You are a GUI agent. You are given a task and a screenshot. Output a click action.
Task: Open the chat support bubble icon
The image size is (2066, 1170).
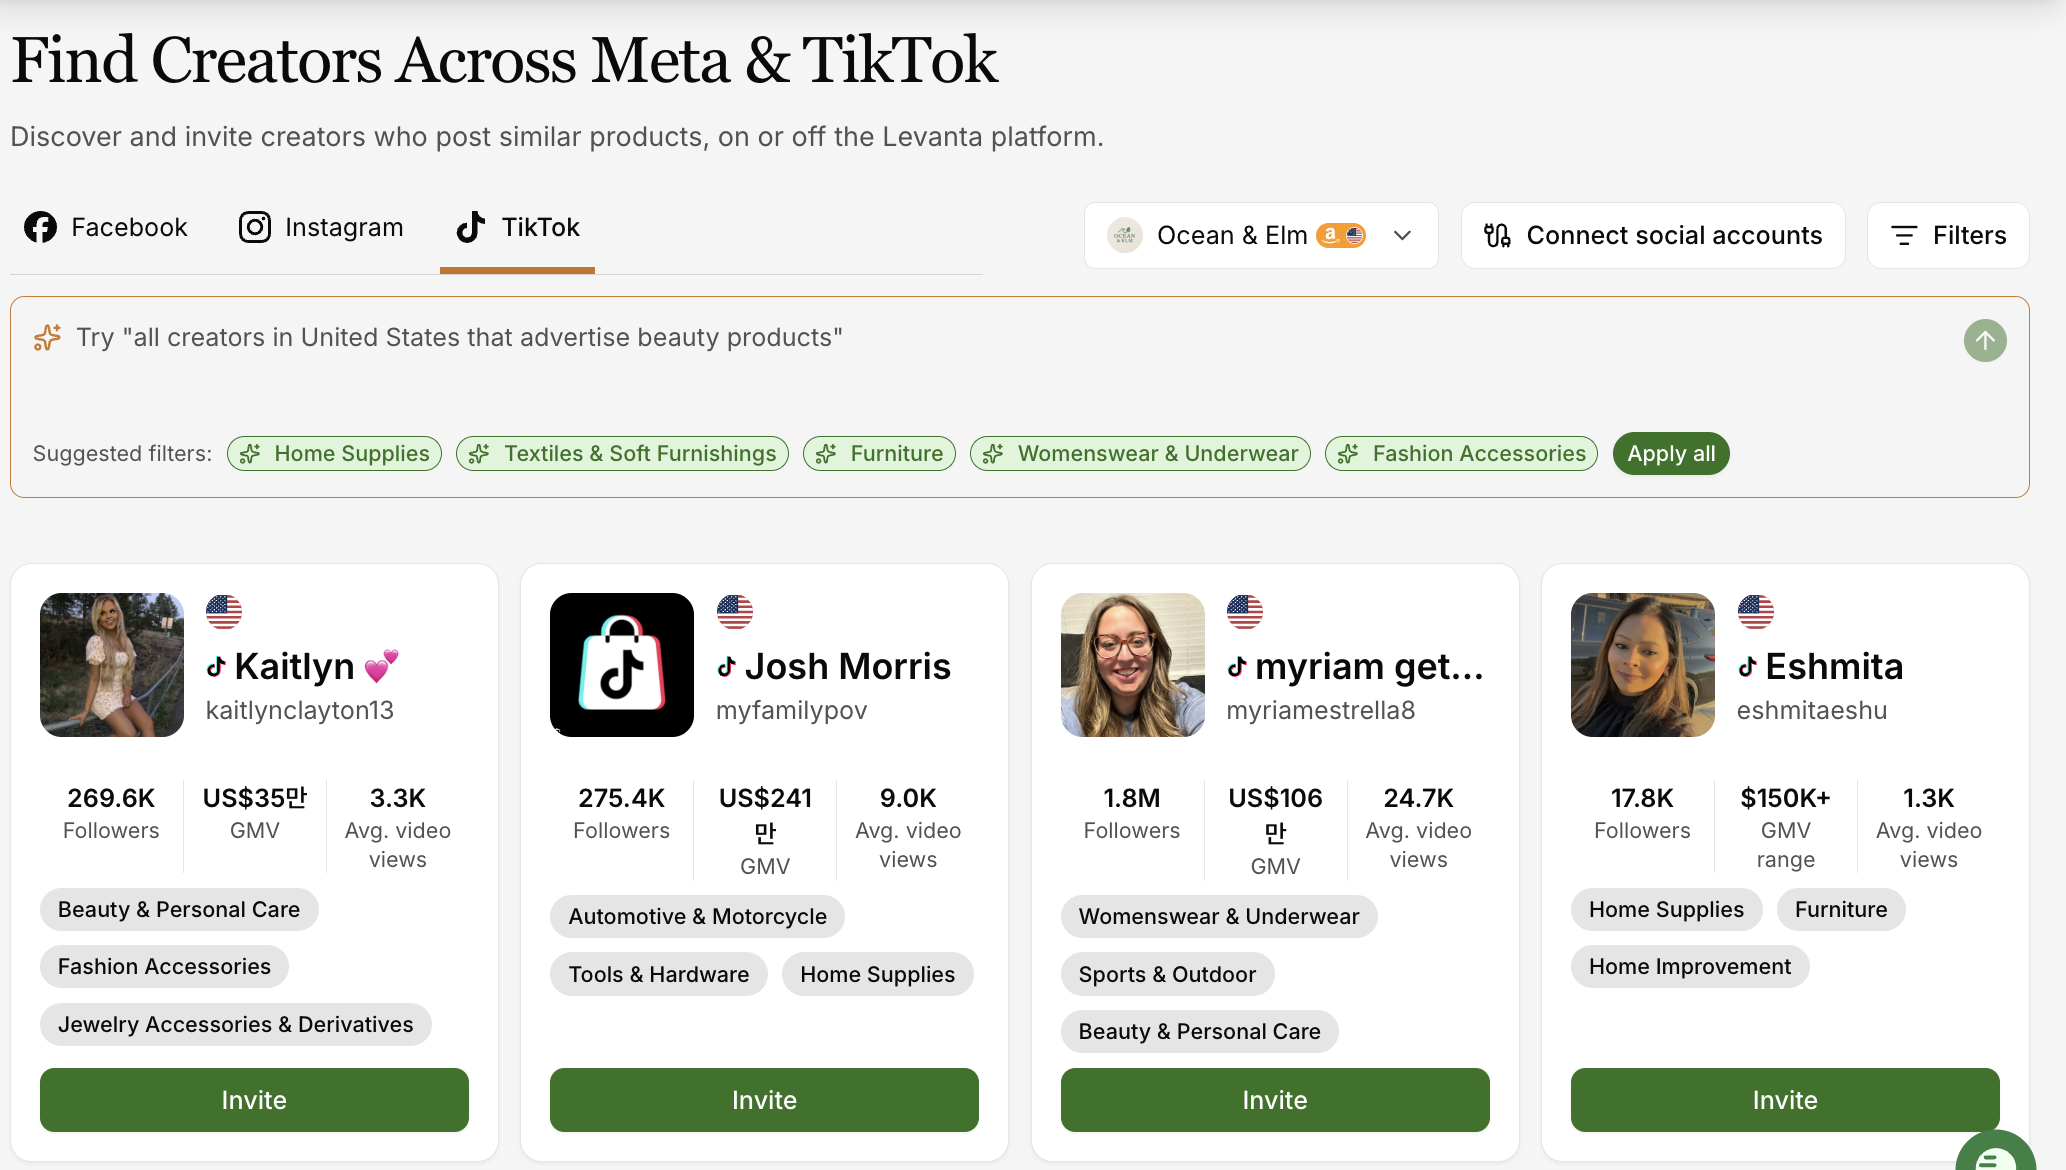(1996, 1155)
